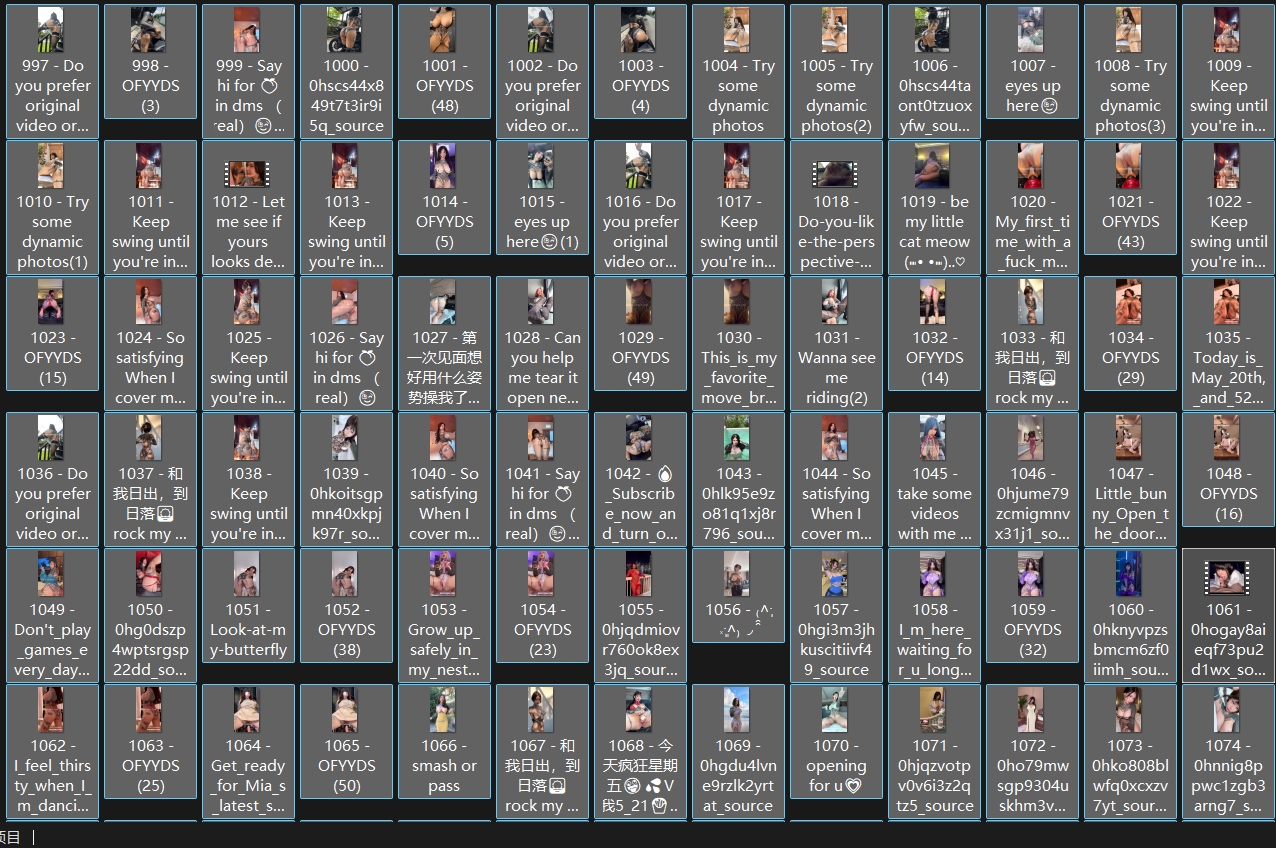Select file 1029 - OFYYDS (49)

[640, 342]
